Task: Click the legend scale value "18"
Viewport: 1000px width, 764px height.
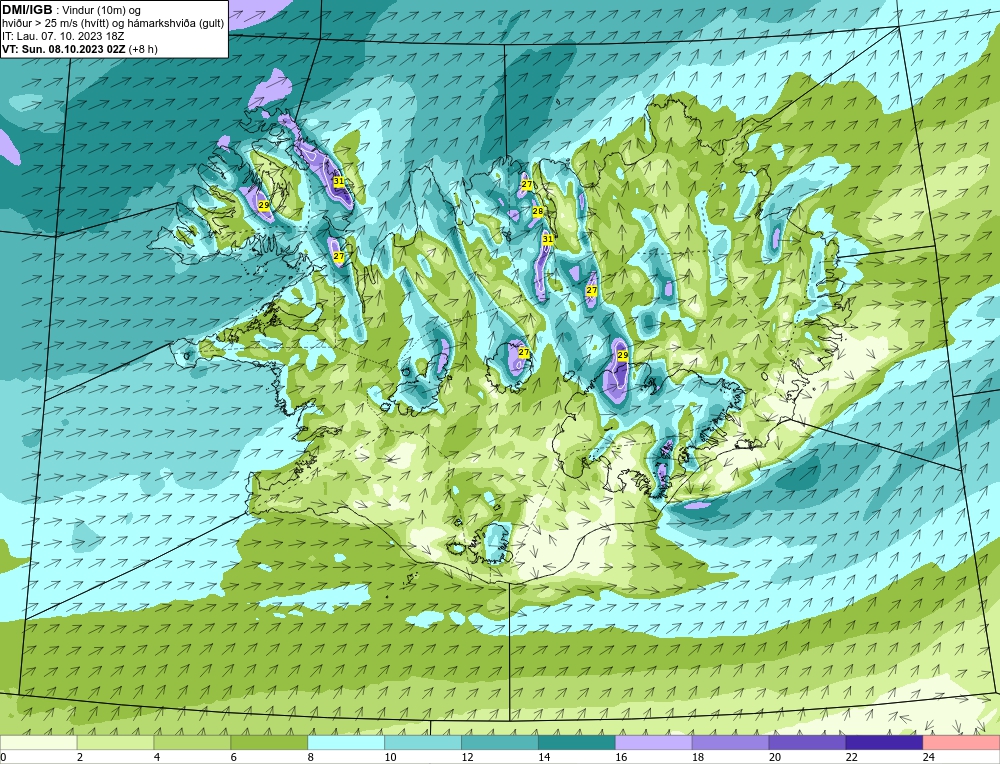Action: (698, 758)
